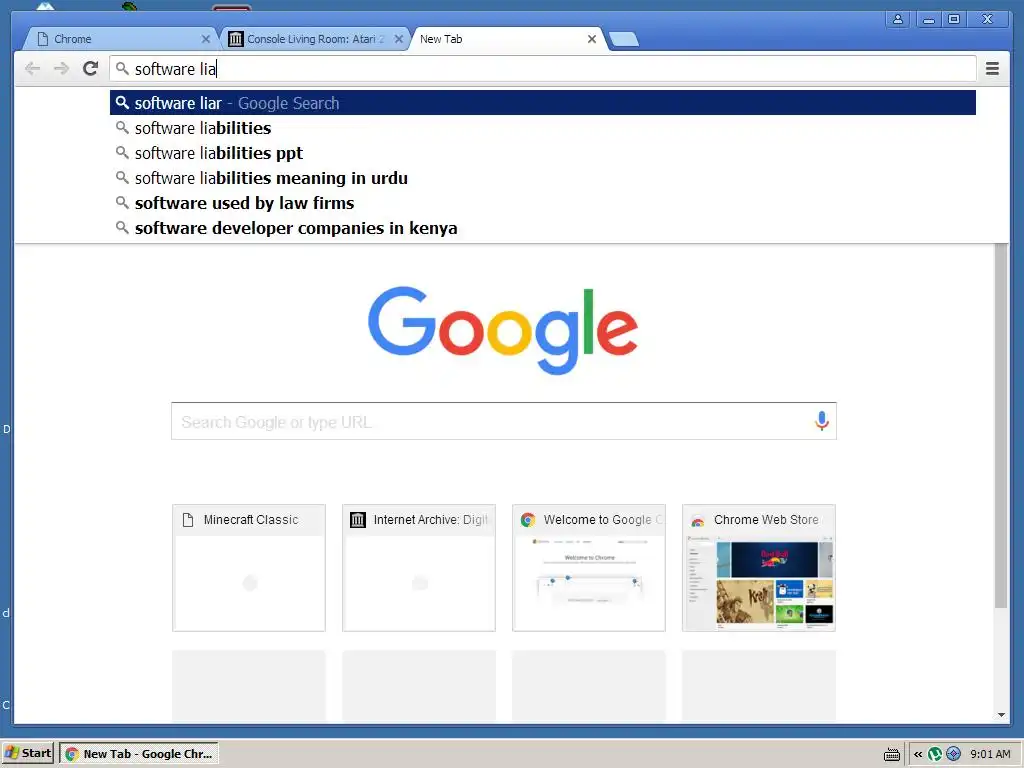The height and width of the screenshot is (768, 1024).
Task: Click the Chrome Web Store tile favicon
Action: pyautogui.click(x=697, y=520)
